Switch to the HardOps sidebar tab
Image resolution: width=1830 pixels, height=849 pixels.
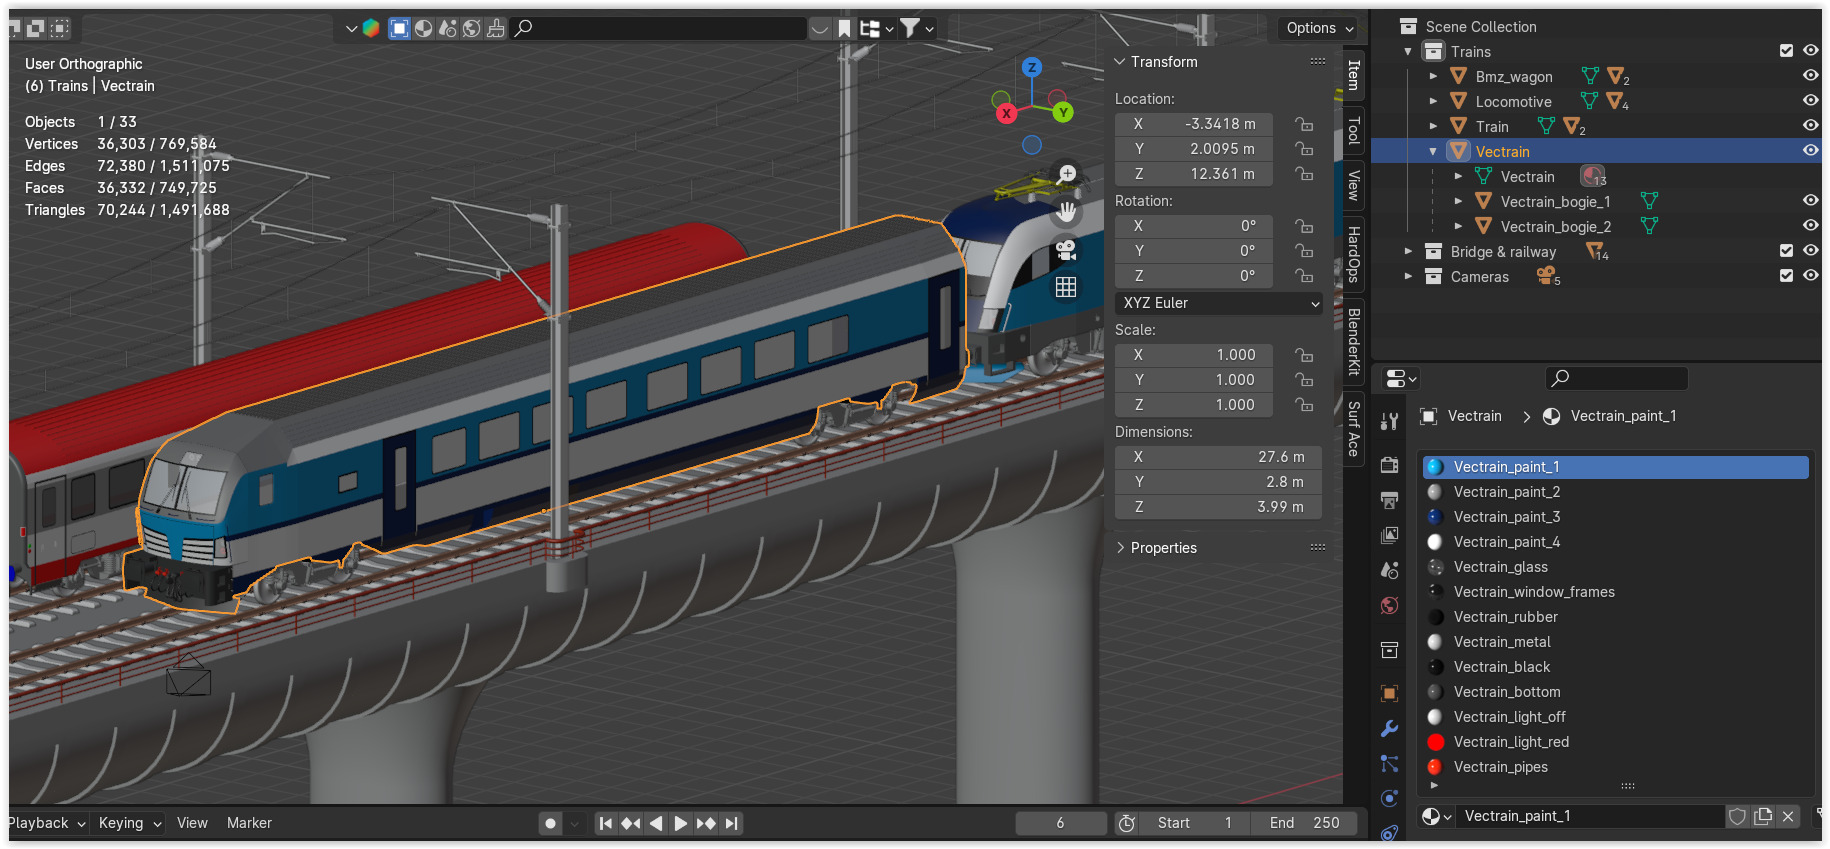point(1353,254)
